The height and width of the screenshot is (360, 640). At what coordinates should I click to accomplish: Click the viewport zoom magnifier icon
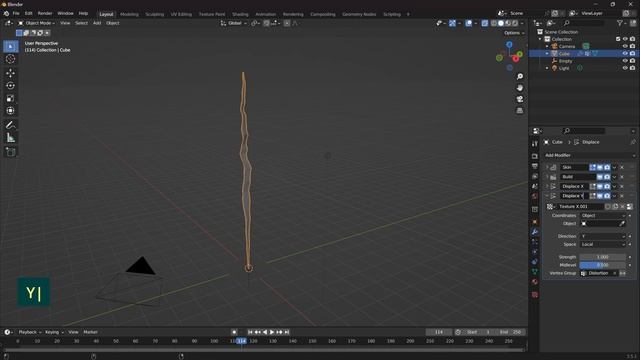[x=520, y=77]
